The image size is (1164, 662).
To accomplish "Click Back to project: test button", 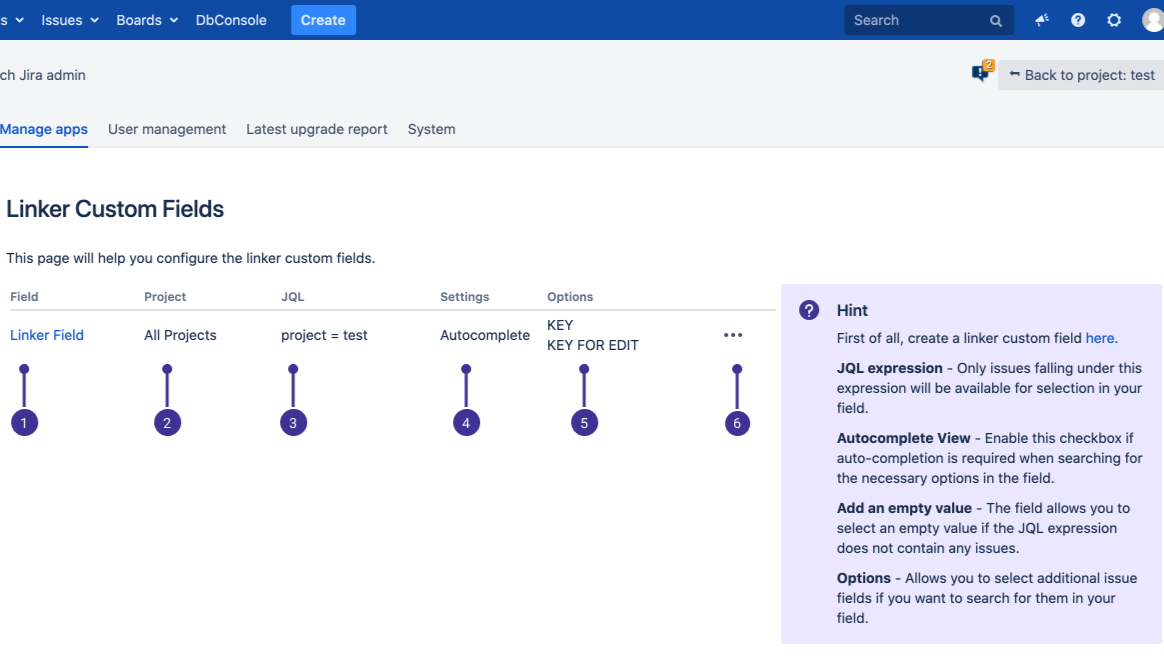I will [1081, 75].
